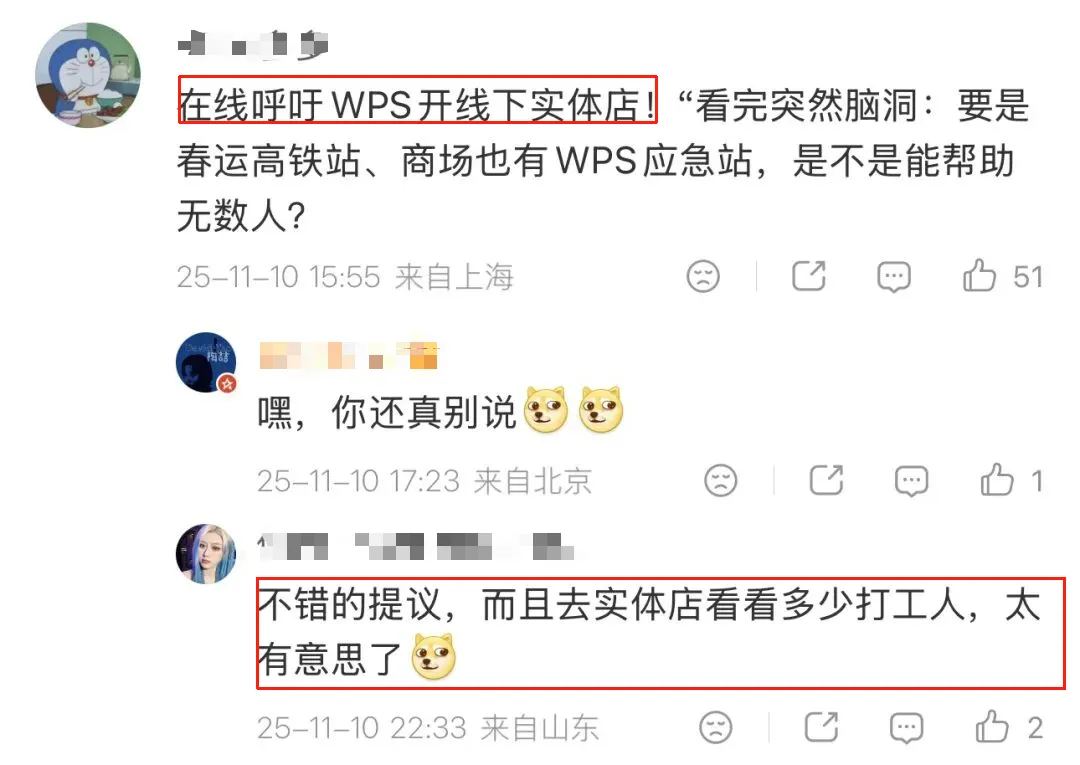Dislike the reply from 北京
1080x765 pixels.
point(720,480)
